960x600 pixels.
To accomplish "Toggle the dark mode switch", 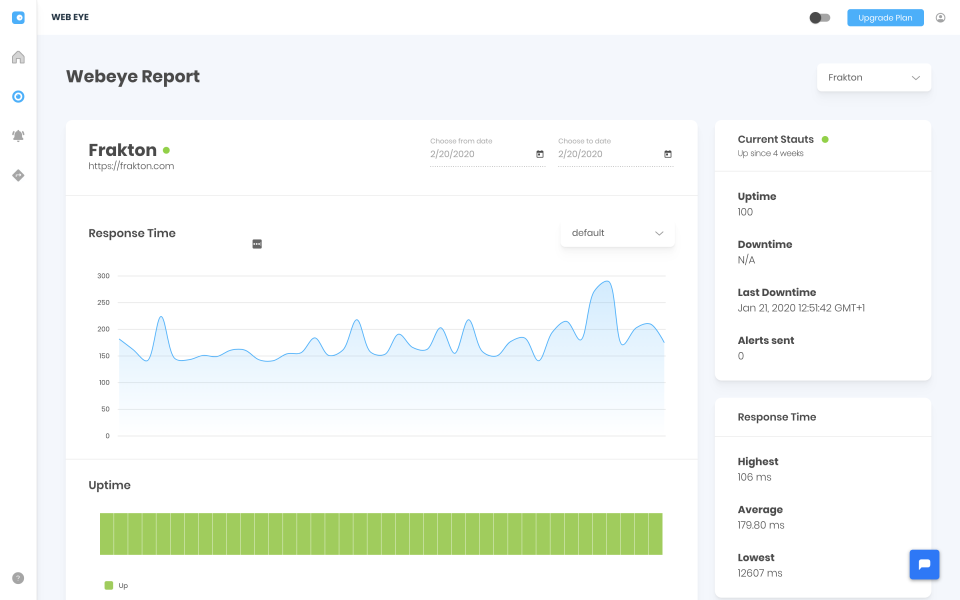I will 820,18.
